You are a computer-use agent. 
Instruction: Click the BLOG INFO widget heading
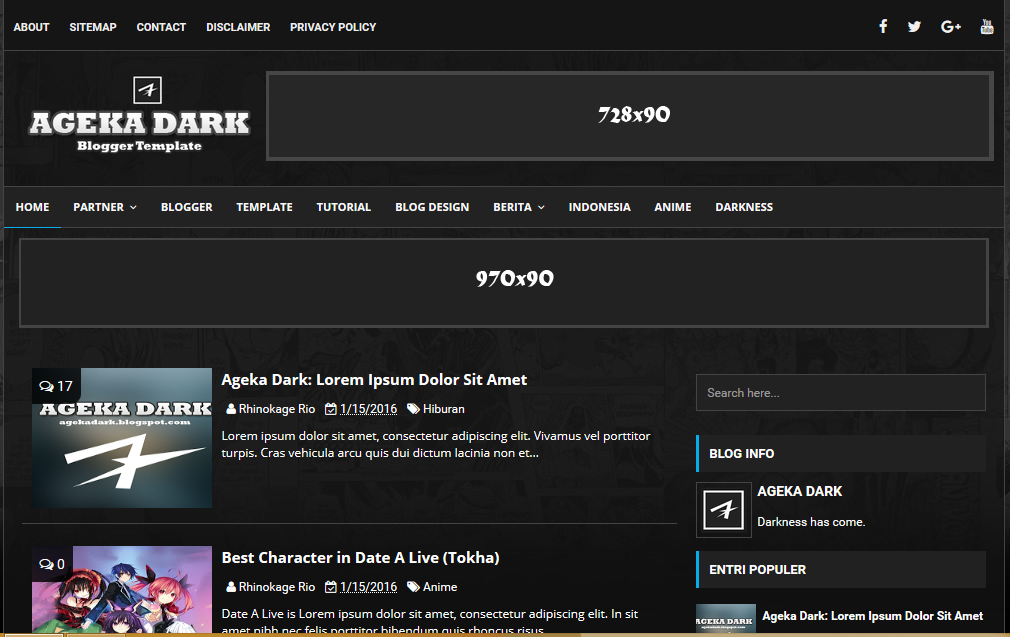pyautogui.click(x=841, y=453)
